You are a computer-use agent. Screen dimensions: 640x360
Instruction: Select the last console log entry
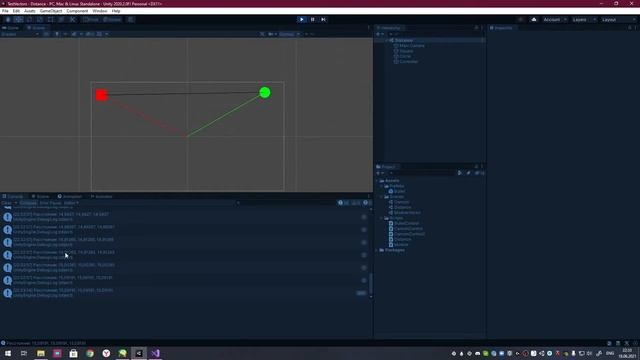tap(184, 293)
